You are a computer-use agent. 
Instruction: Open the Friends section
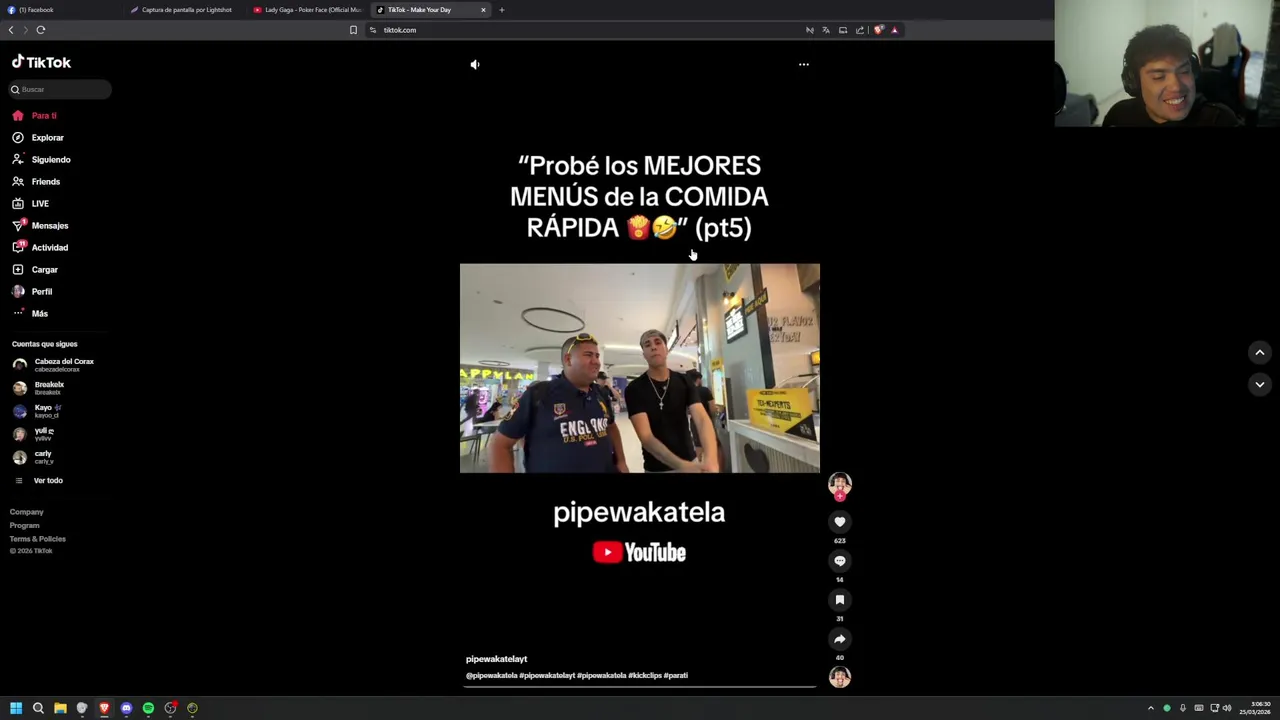coord(36,182)
